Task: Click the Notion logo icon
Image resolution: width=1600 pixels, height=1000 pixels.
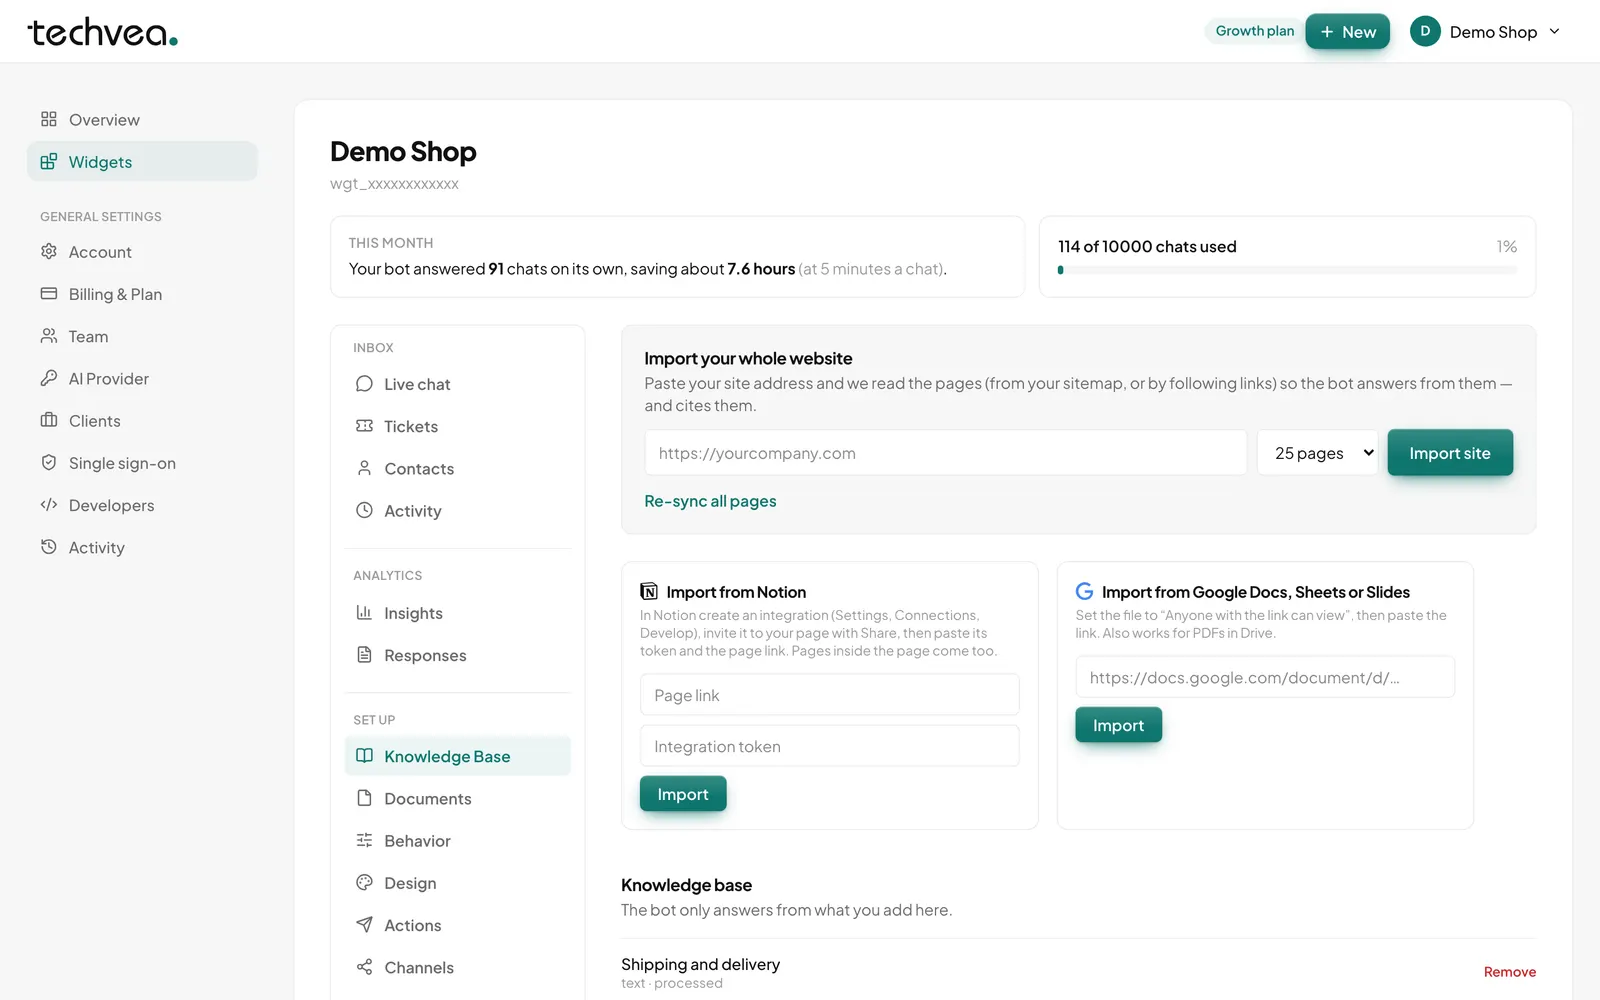Action: coord(649,591)
